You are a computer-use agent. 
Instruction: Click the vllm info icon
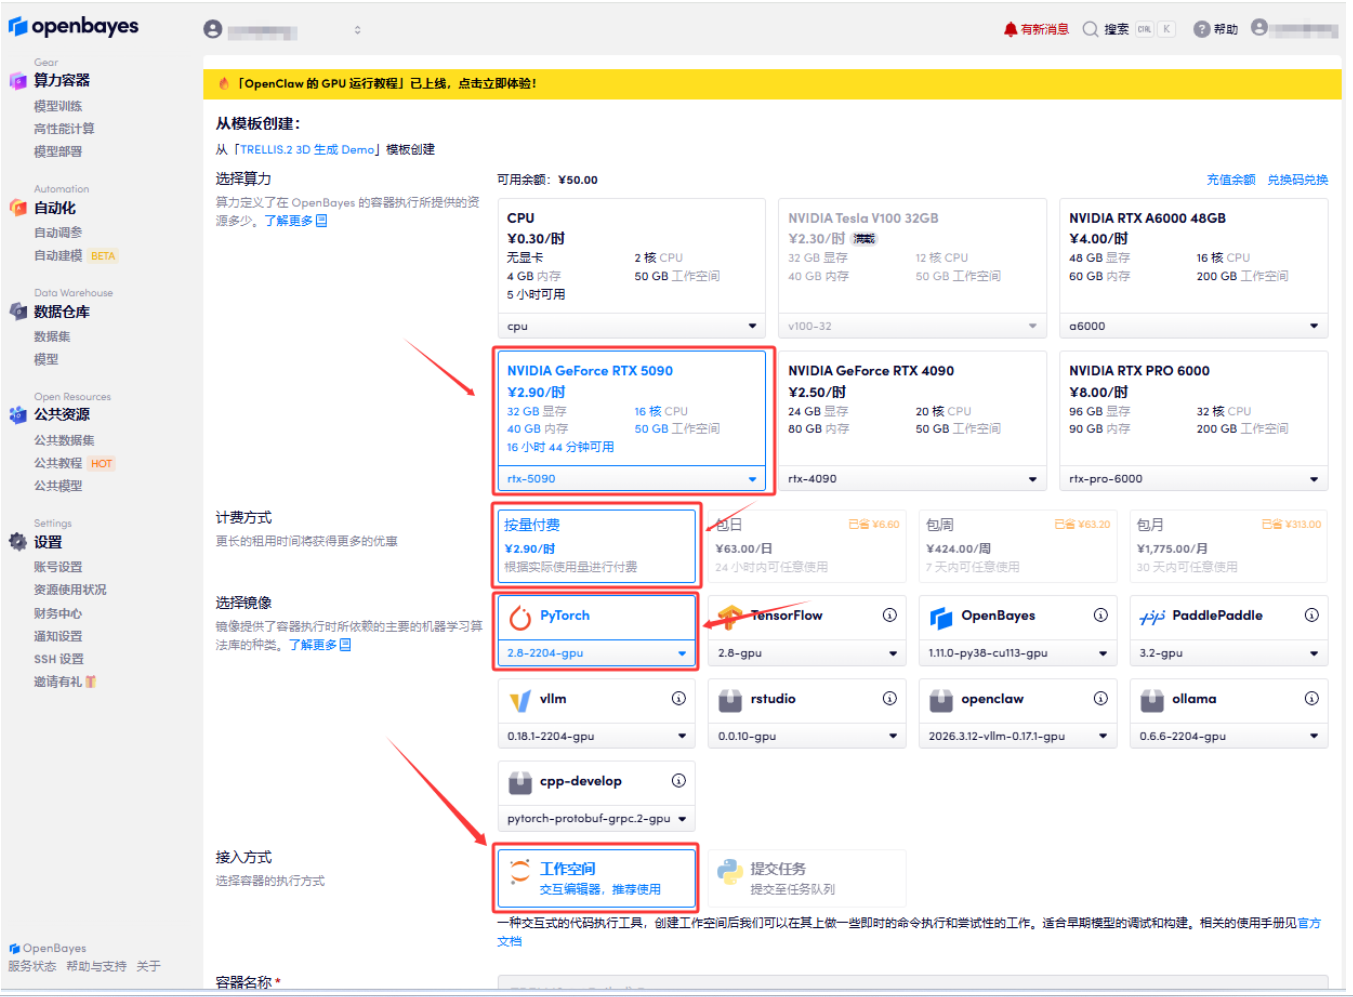[678, 698]
